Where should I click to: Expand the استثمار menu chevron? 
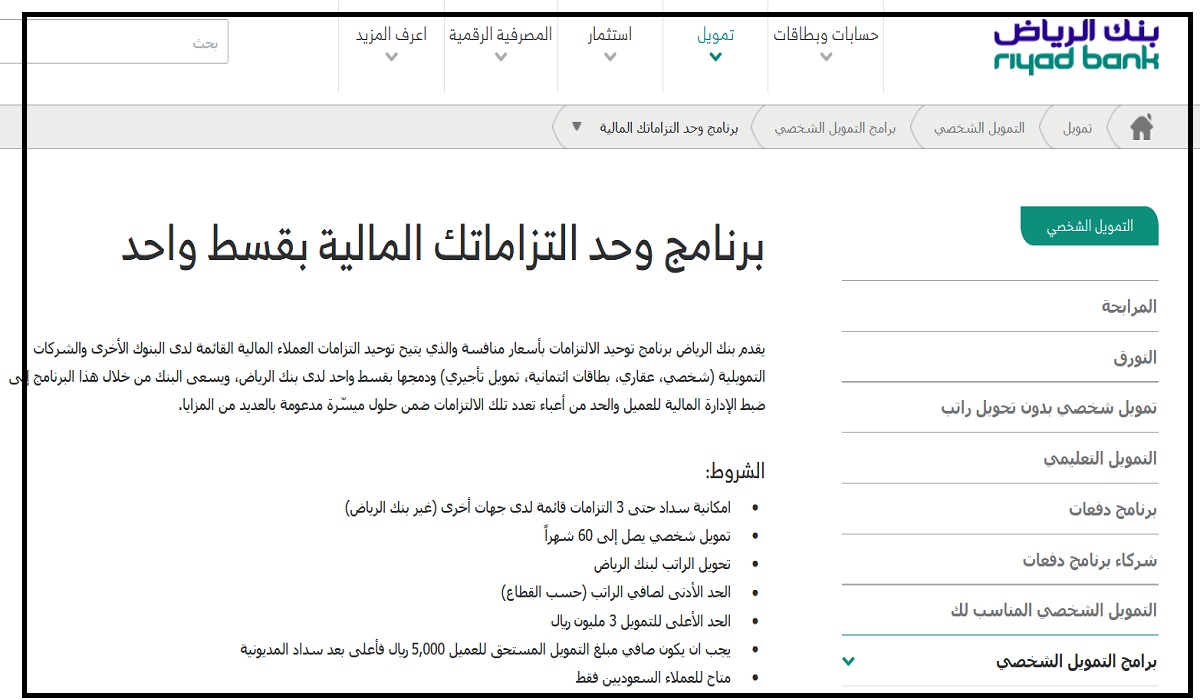[x=610, y=57]
